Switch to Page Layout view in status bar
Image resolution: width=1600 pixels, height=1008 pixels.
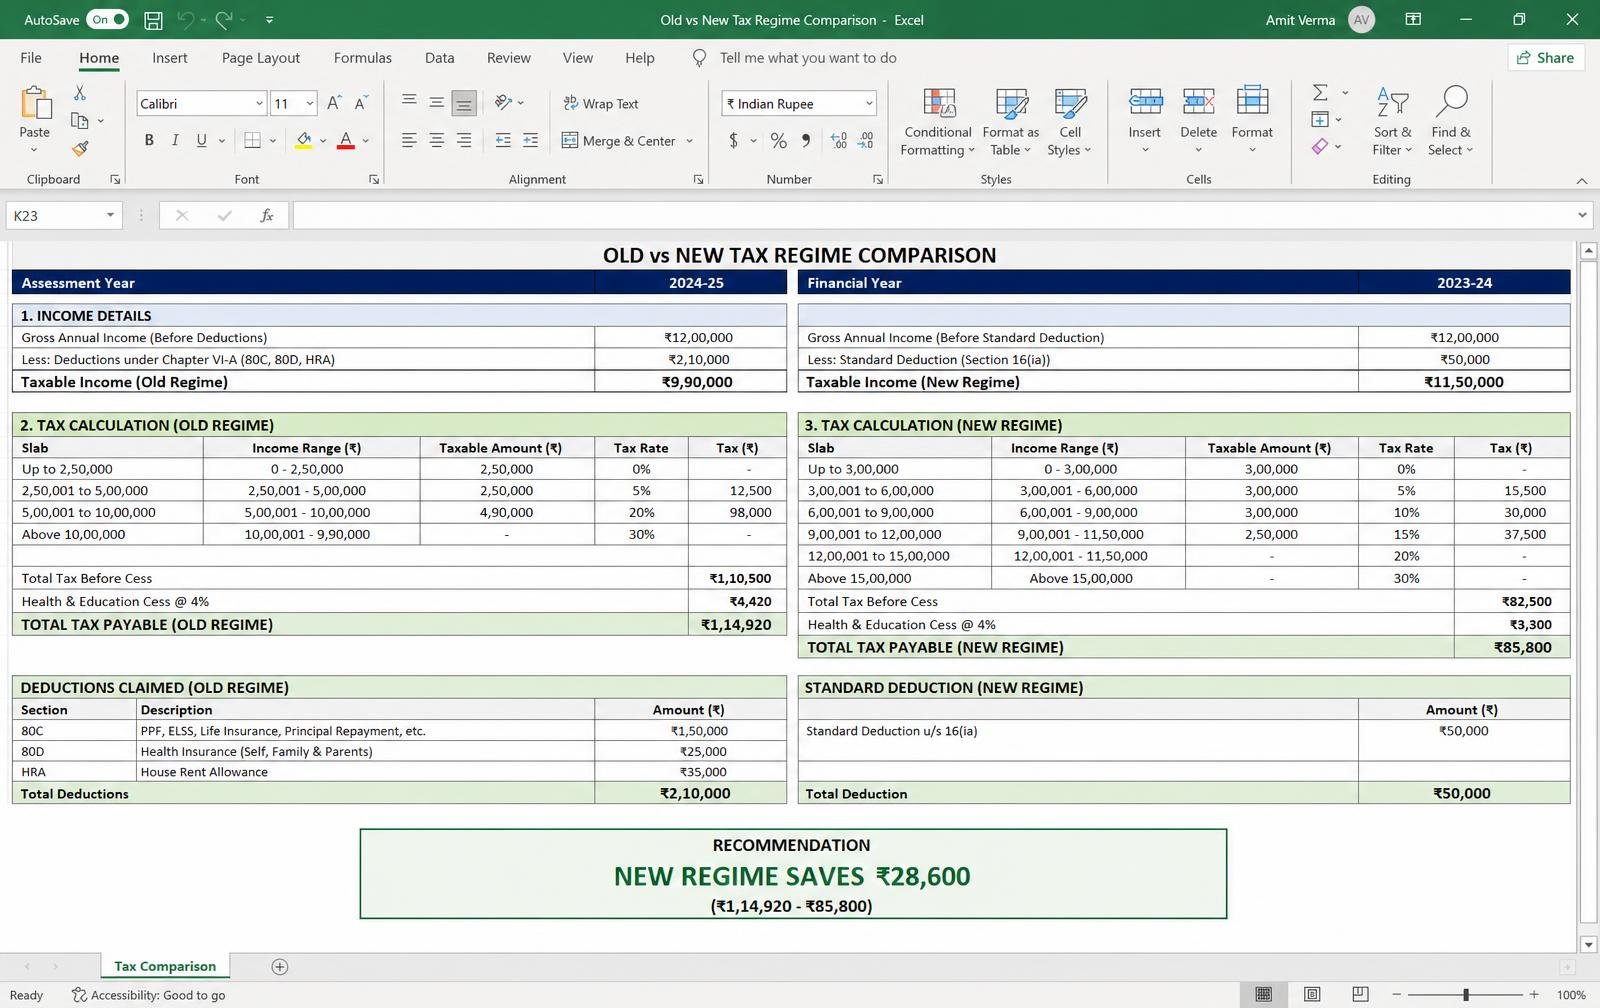(x=1312, y=994)
